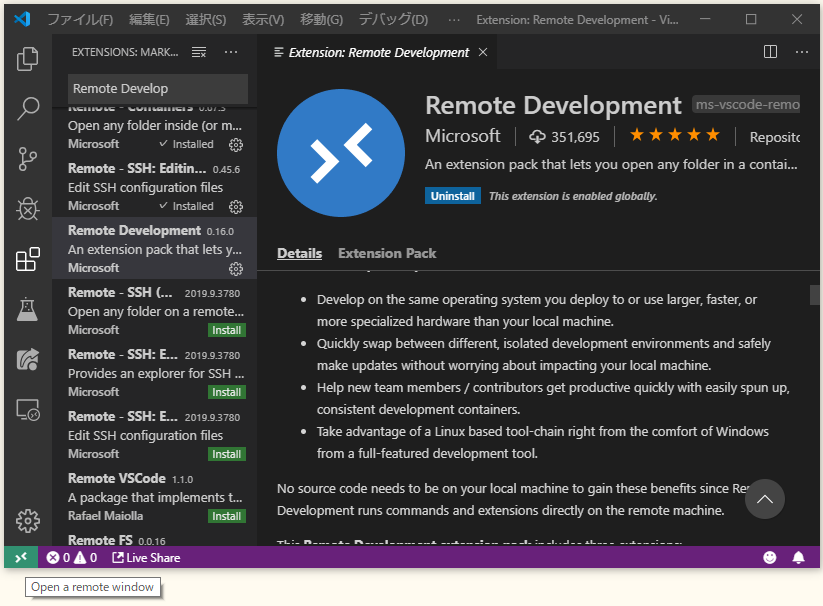This screenshot has height=606, width=823.
Task: Click the Remote Development title heading
Action: (x=553, y=105)
